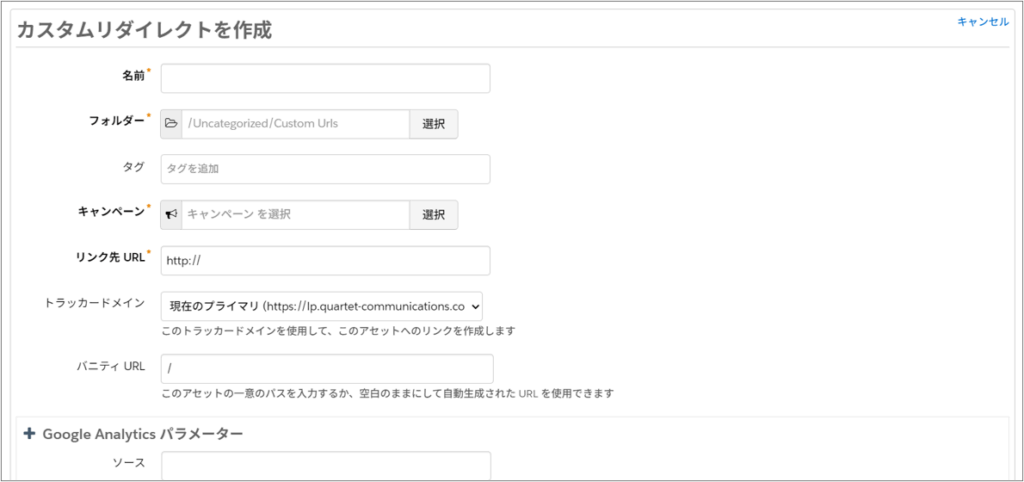Click the ソース input field

click(326, 465)
